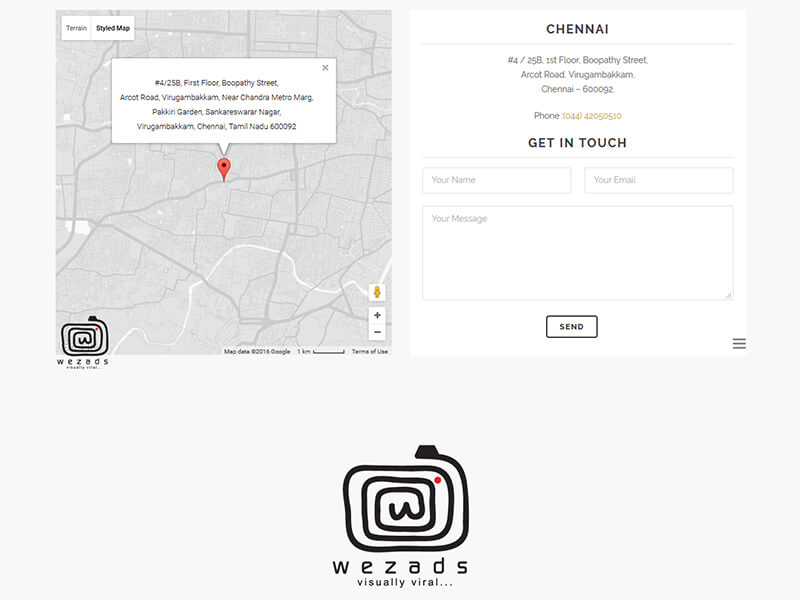Click the 1 km map scale bar
Image resolution: width=800 pixels, height=600 pixels.
click(320, 352)
